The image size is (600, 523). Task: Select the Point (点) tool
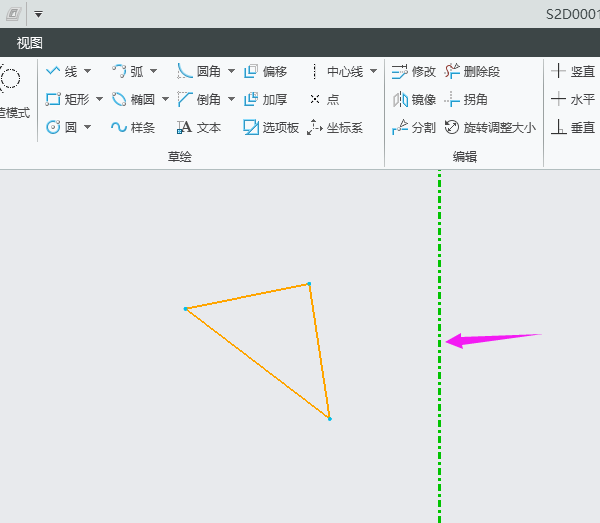tap(324, 99)
